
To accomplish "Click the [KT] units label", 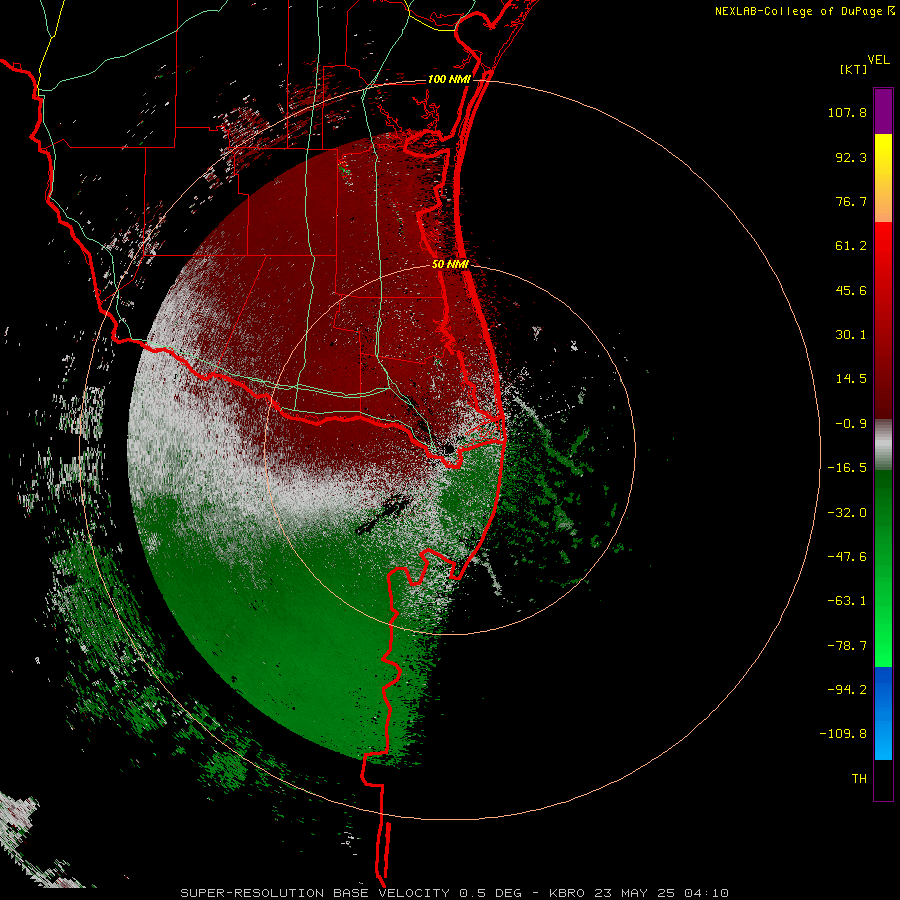I will click(854, 69).
